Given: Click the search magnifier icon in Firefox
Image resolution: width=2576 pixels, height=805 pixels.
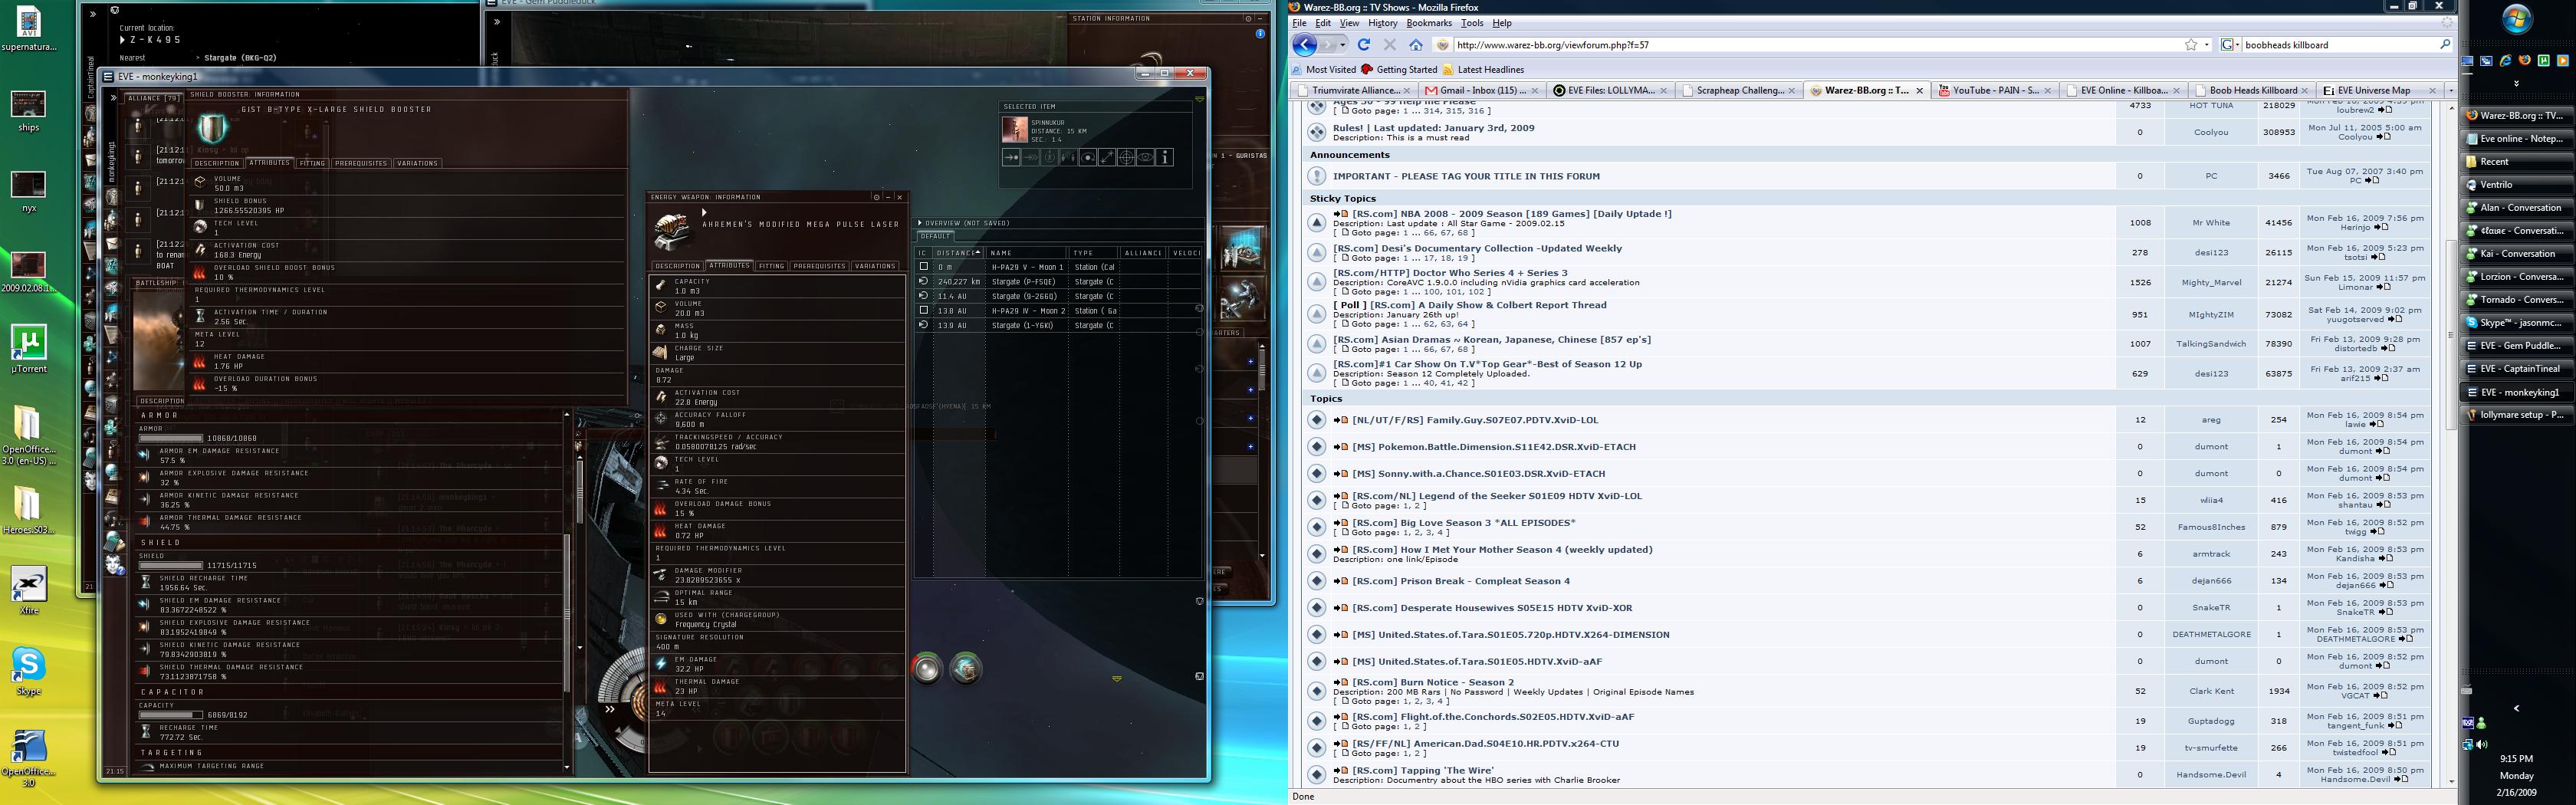Looking at the screenshot, I should coord(2444,45).
